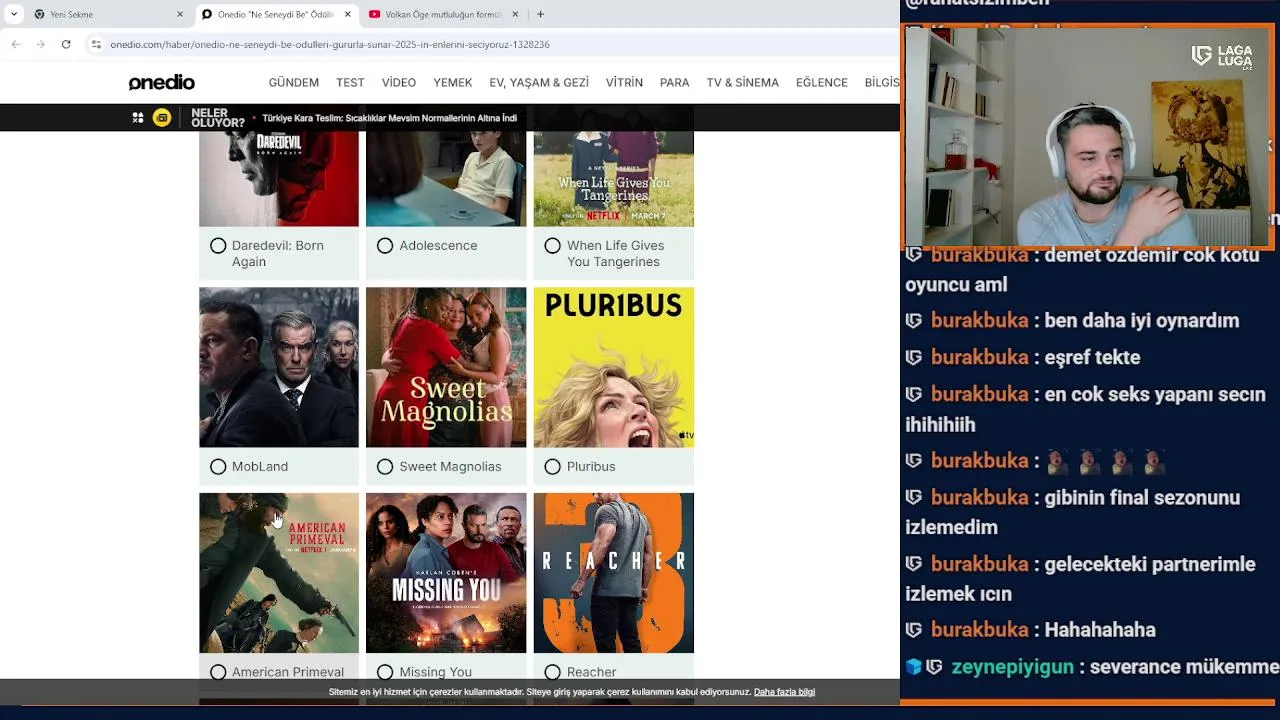Open the TEST menu item
1280x720 pixels.
tap(350, 83)
